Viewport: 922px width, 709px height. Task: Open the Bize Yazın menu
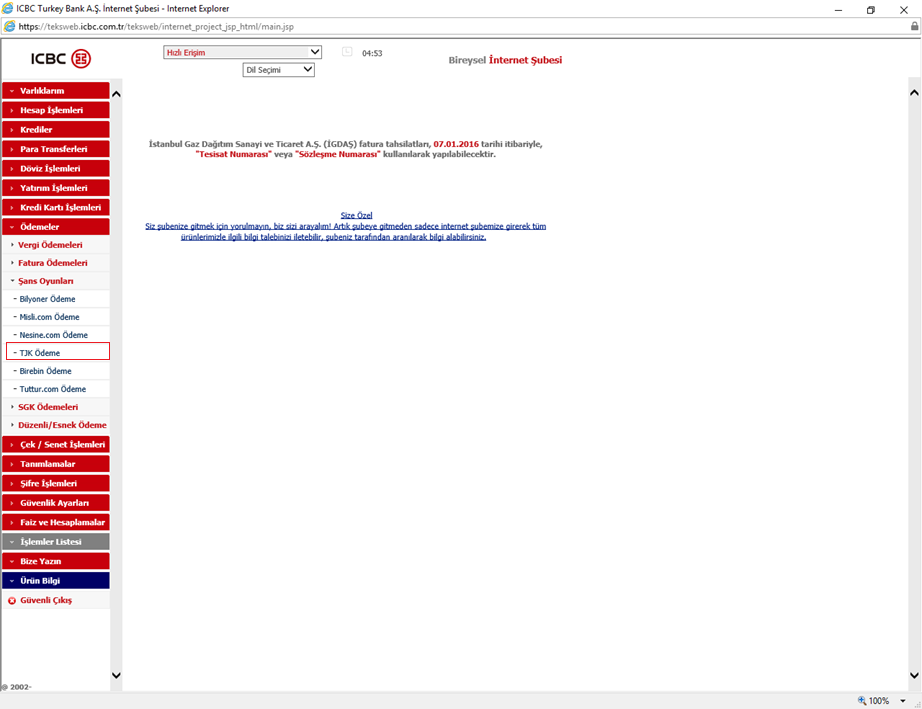[x=56, y=561]
